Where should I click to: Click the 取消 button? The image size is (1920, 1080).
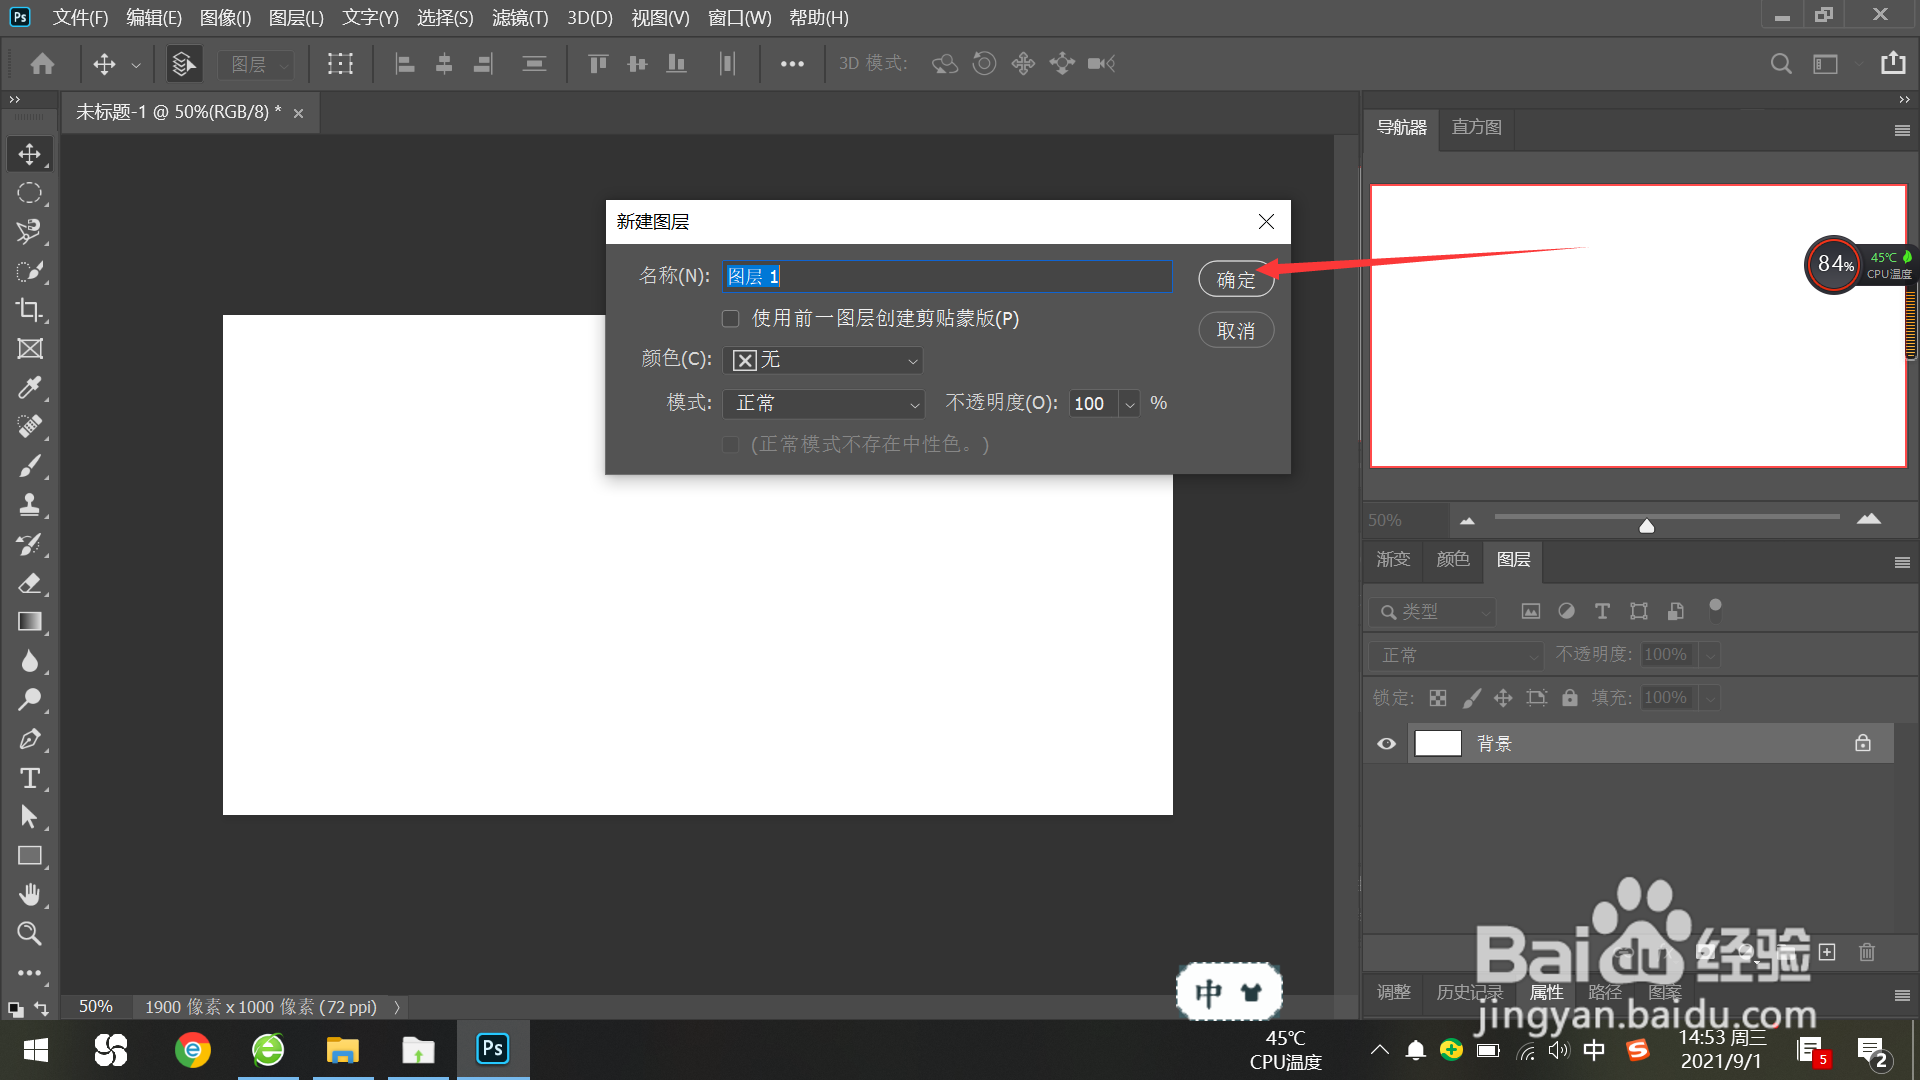(1235, 331)
